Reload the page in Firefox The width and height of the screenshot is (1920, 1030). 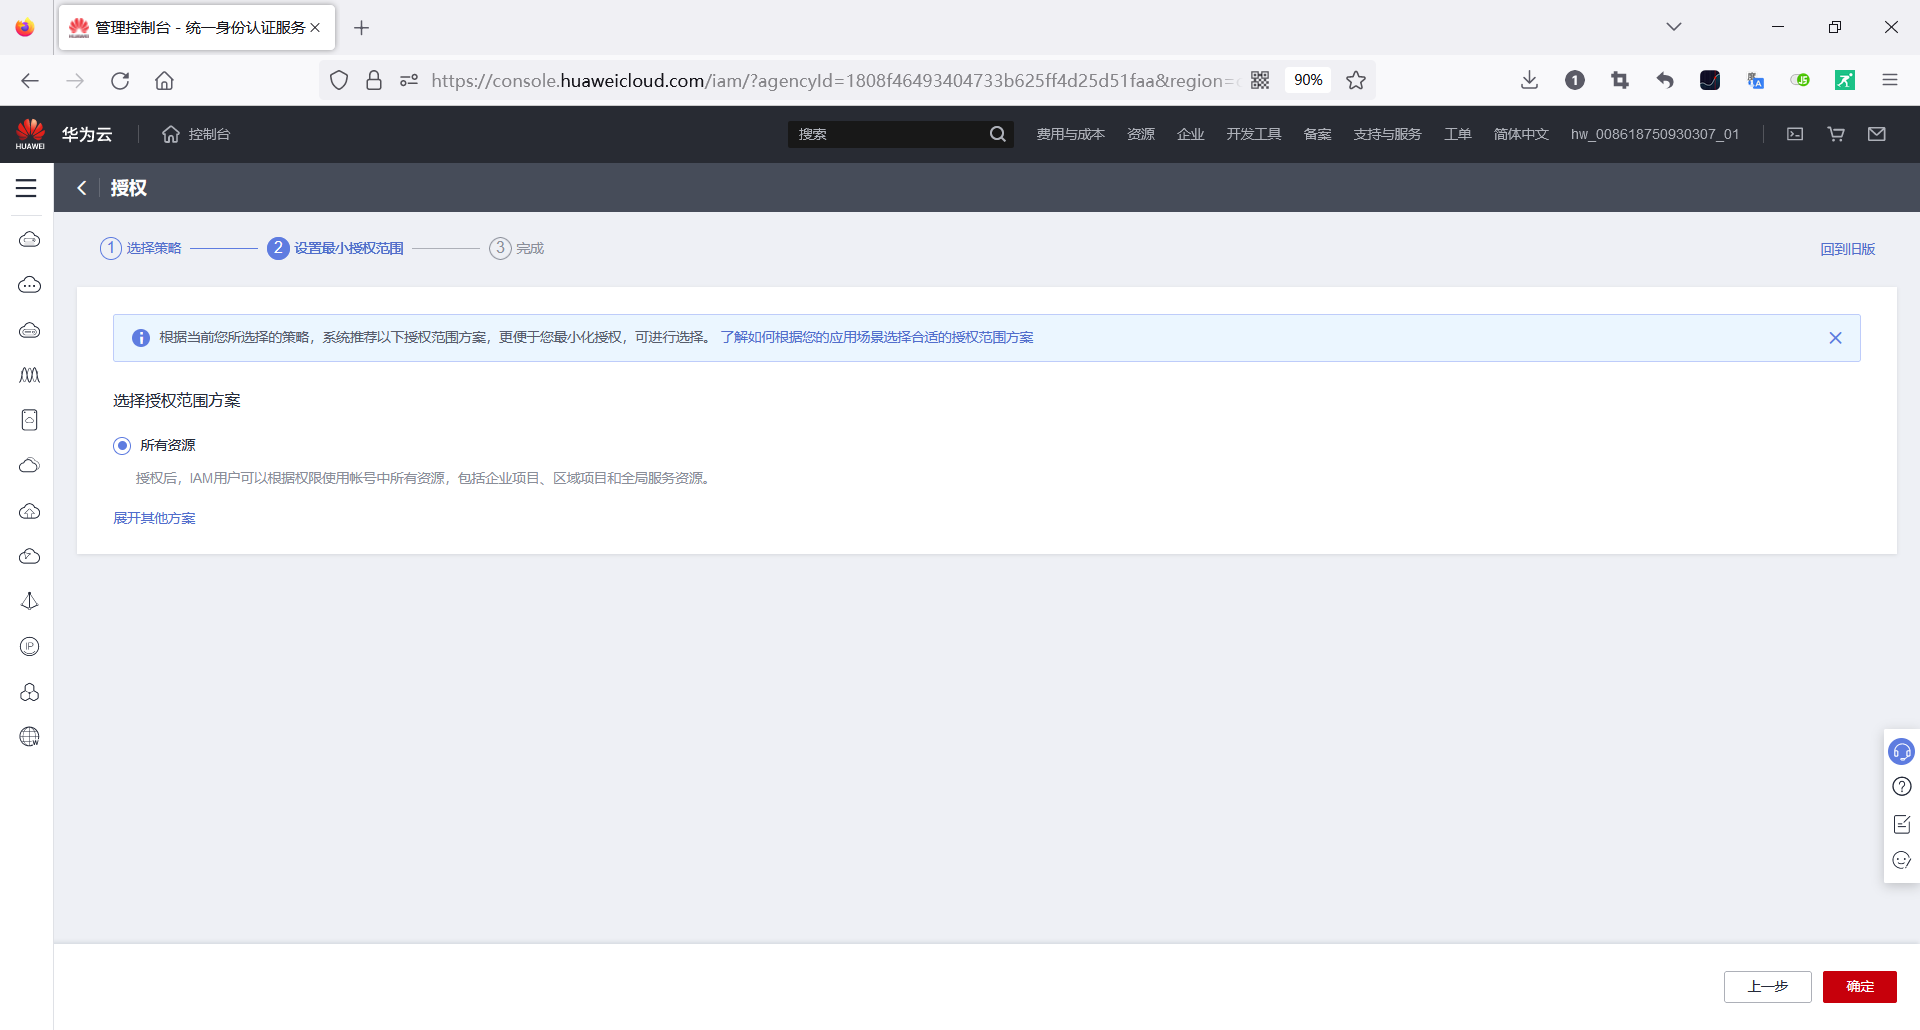coord(120,81)
